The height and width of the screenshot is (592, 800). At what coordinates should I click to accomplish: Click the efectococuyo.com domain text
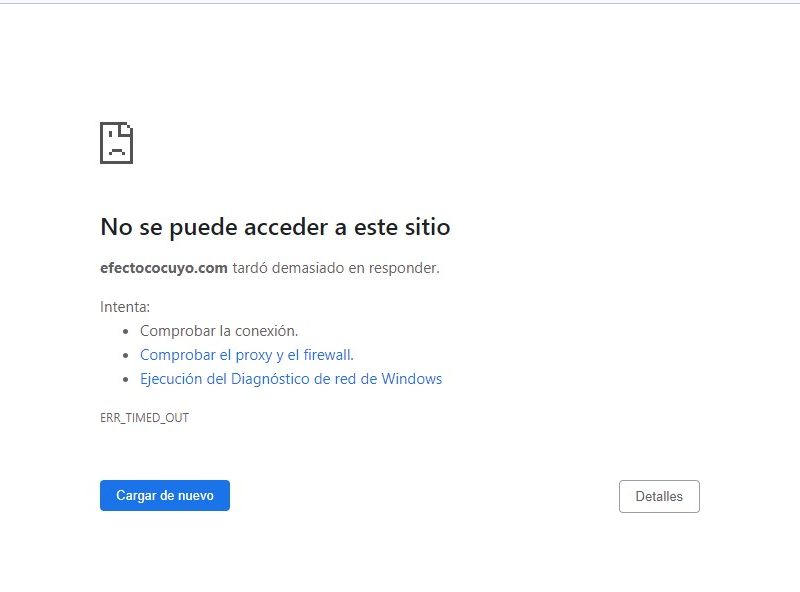point(164,267)
